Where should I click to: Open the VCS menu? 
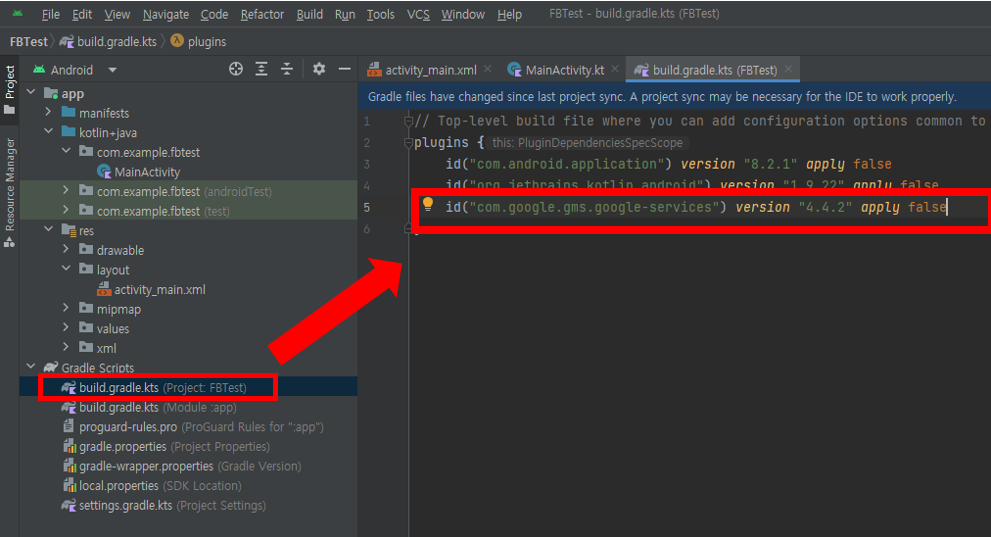coord(418,14)
